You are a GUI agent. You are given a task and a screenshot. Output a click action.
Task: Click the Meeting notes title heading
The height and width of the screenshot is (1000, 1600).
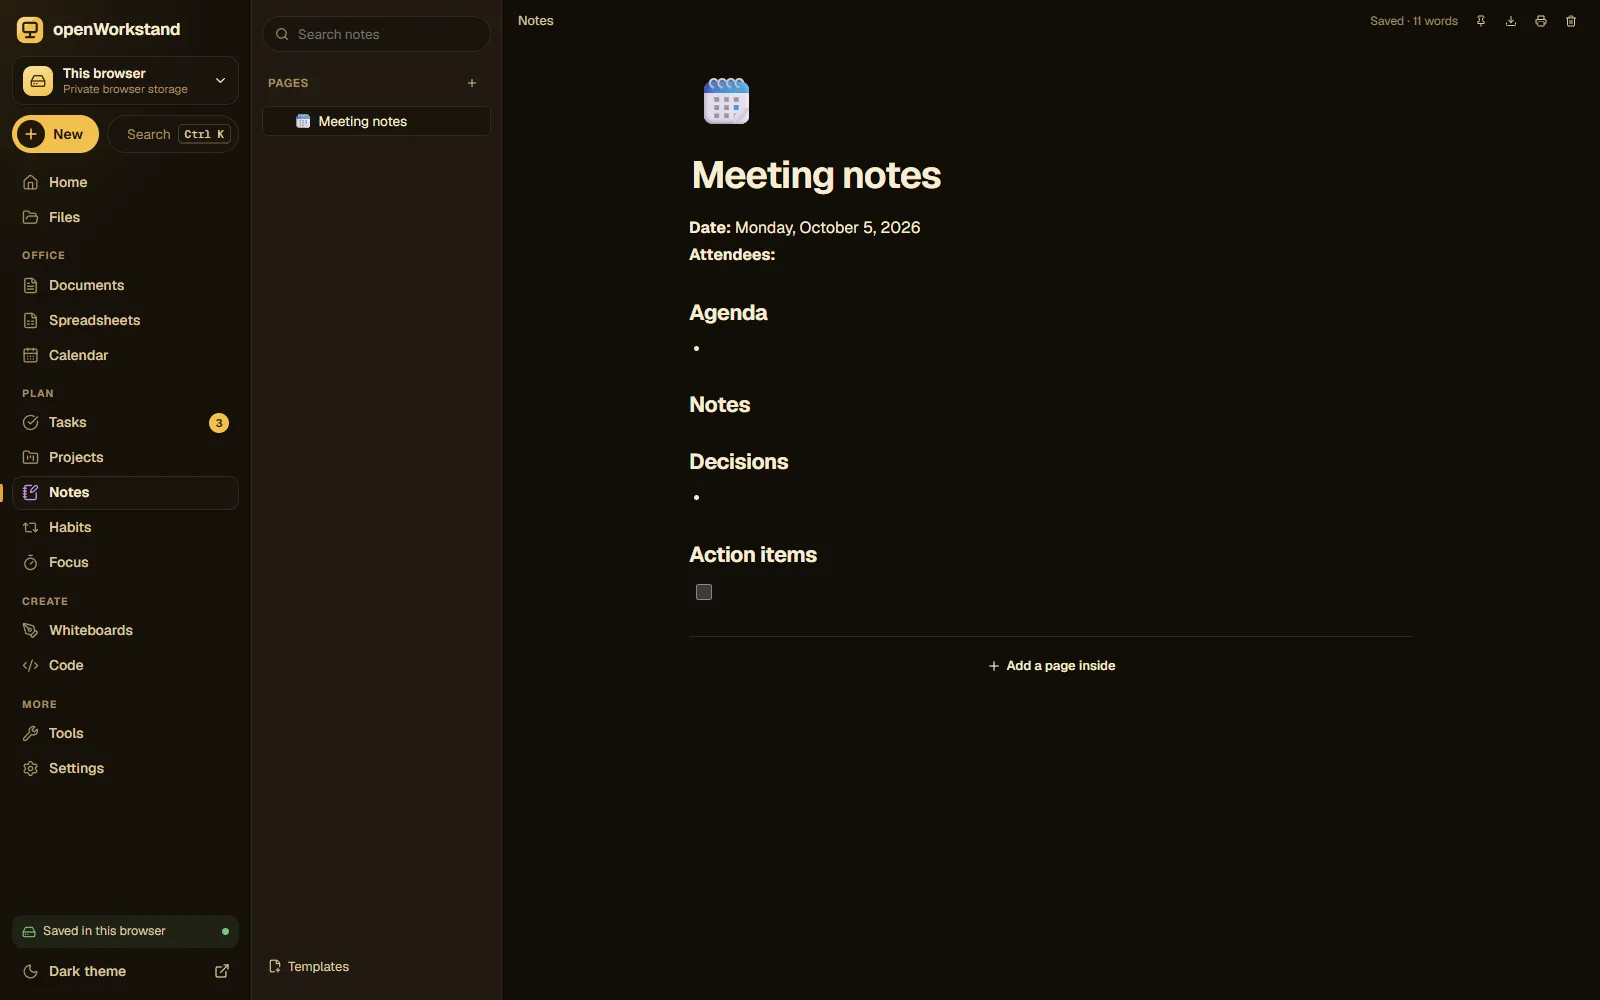pyautogui.click(x=816, y=175)
